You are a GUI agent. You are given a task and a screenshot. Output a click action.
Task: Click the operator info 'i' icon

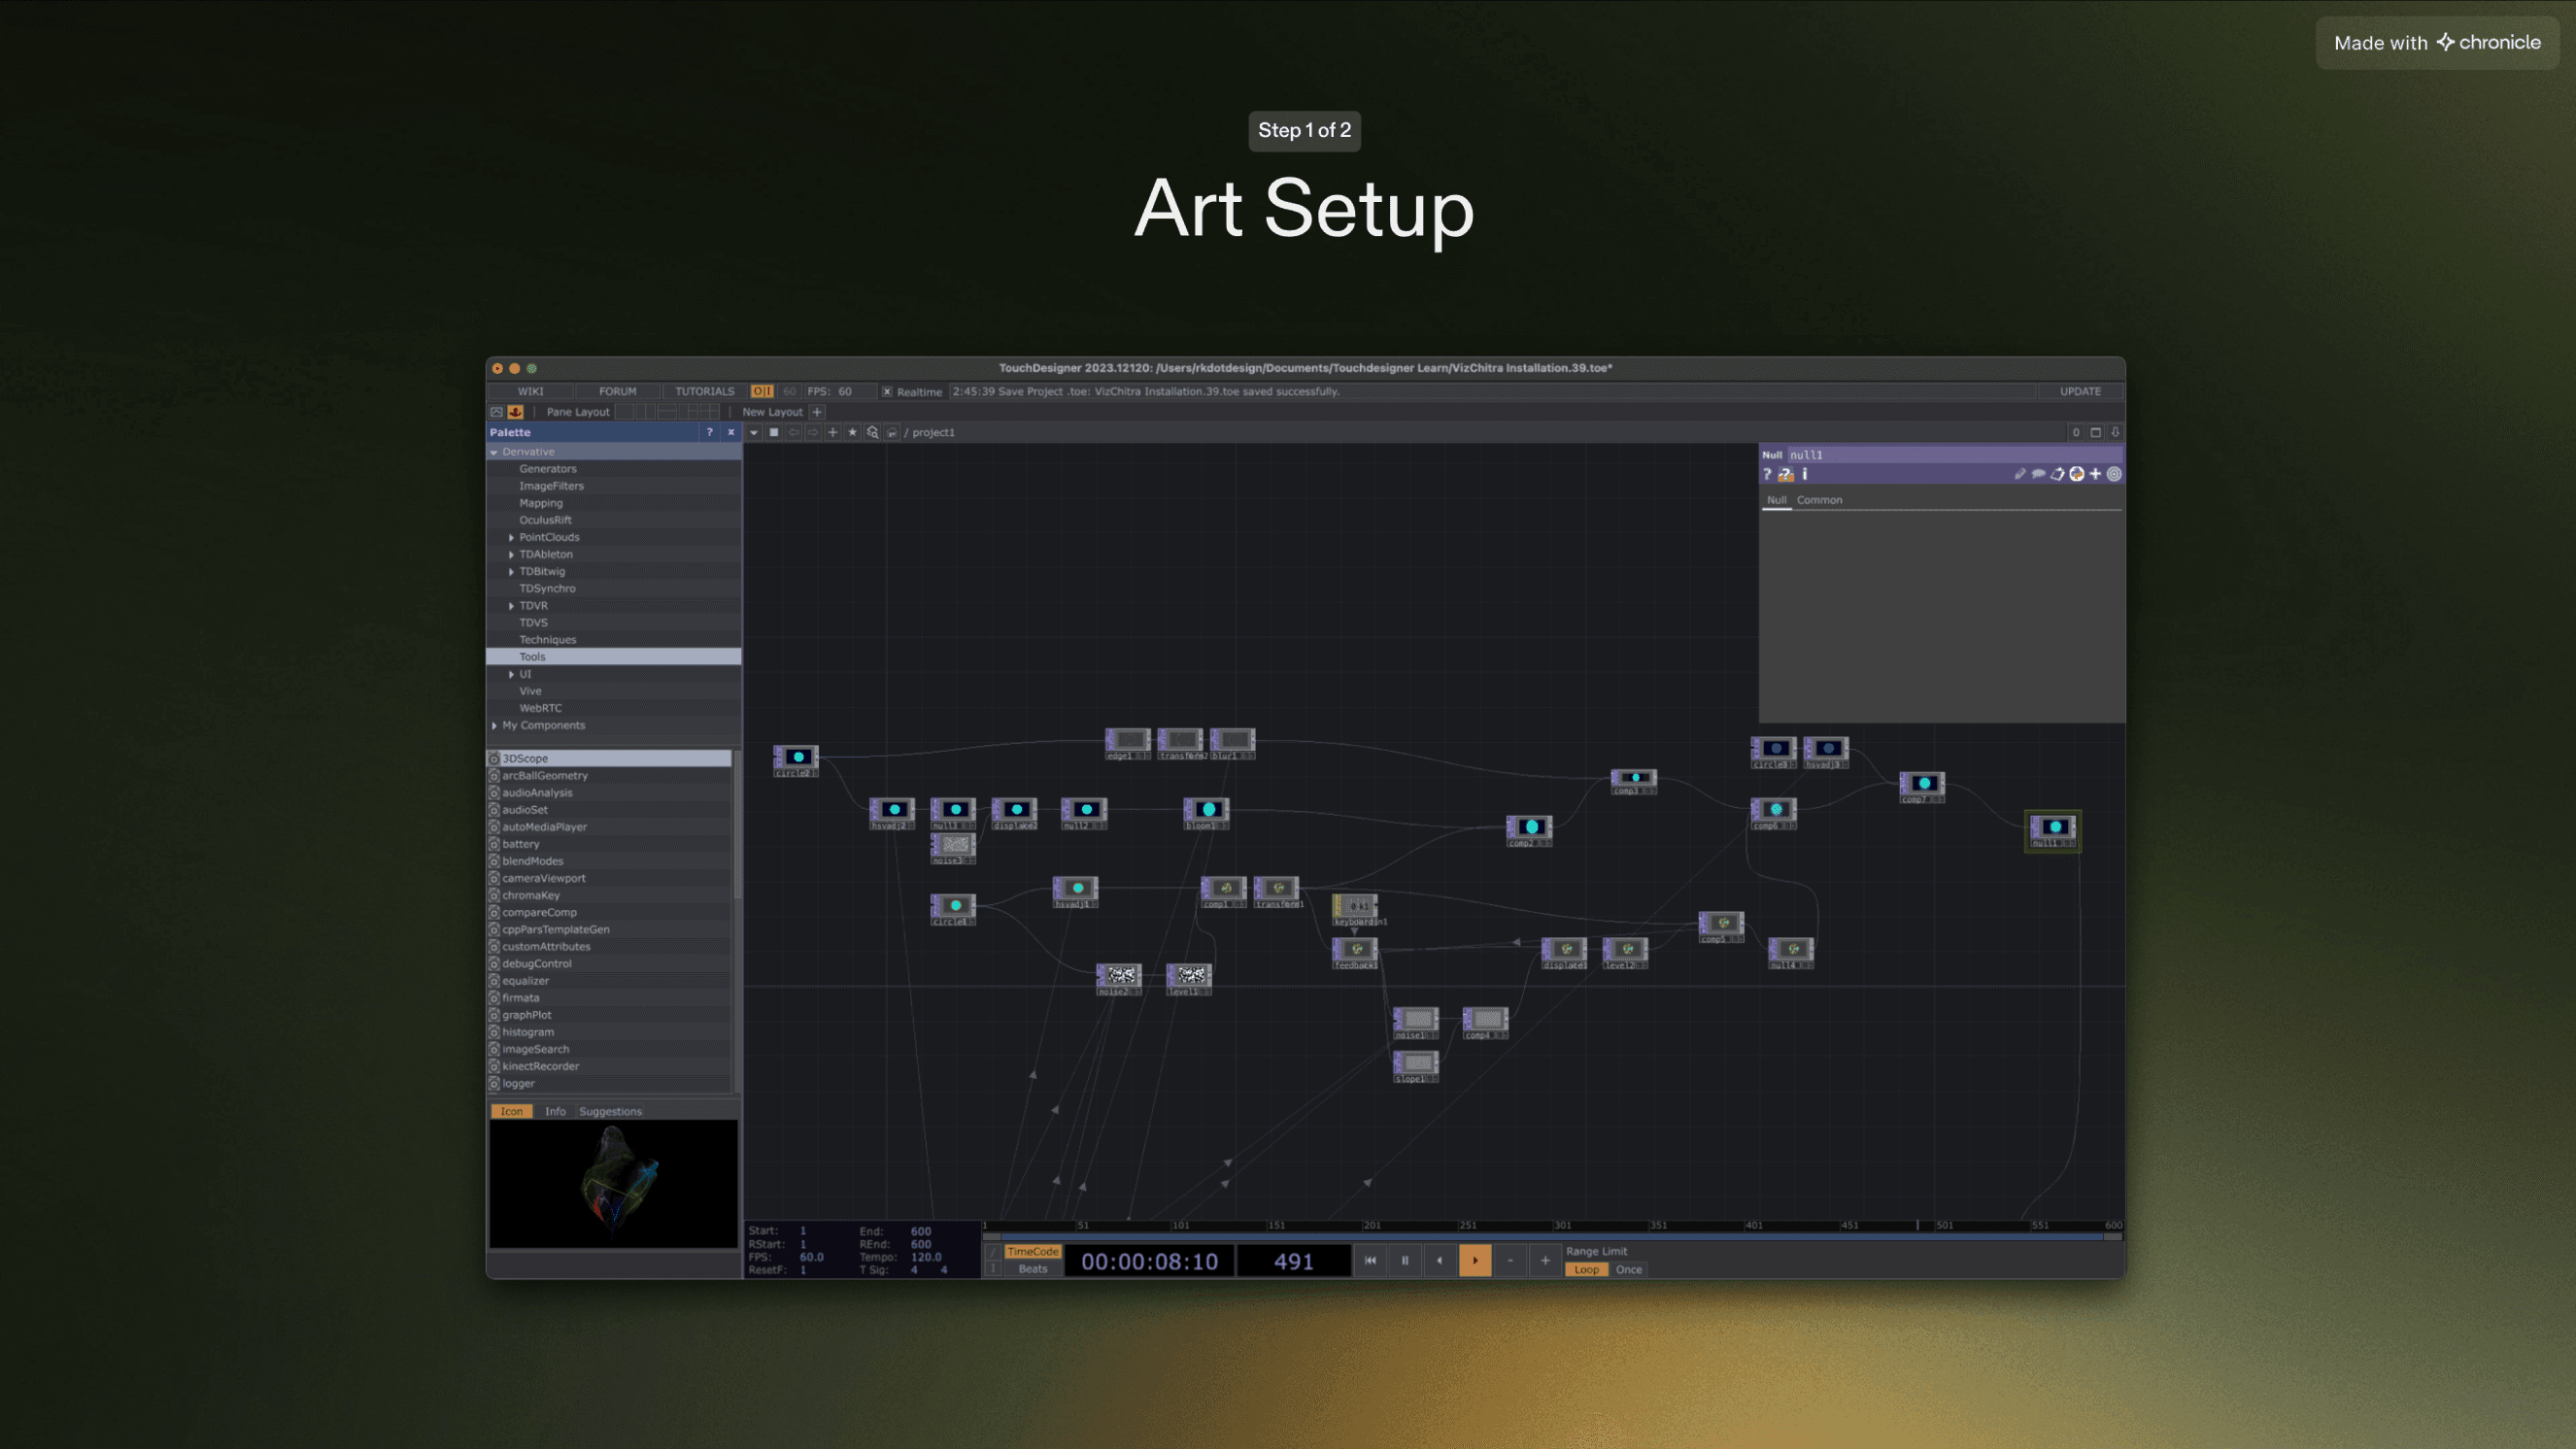(1804, 474)
